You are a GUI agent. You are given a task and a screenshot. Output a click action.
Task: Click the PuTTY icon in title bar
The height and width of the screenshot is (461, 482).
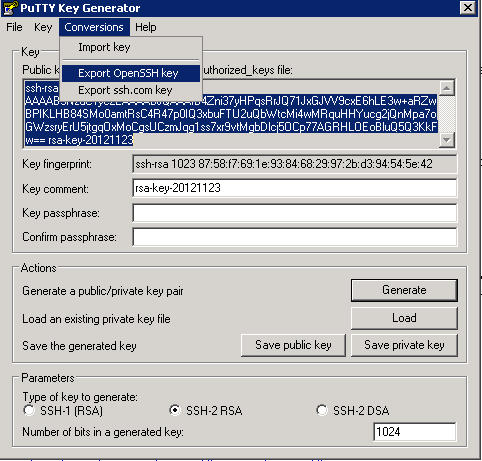pyautogui.click(x=10, y=8)
